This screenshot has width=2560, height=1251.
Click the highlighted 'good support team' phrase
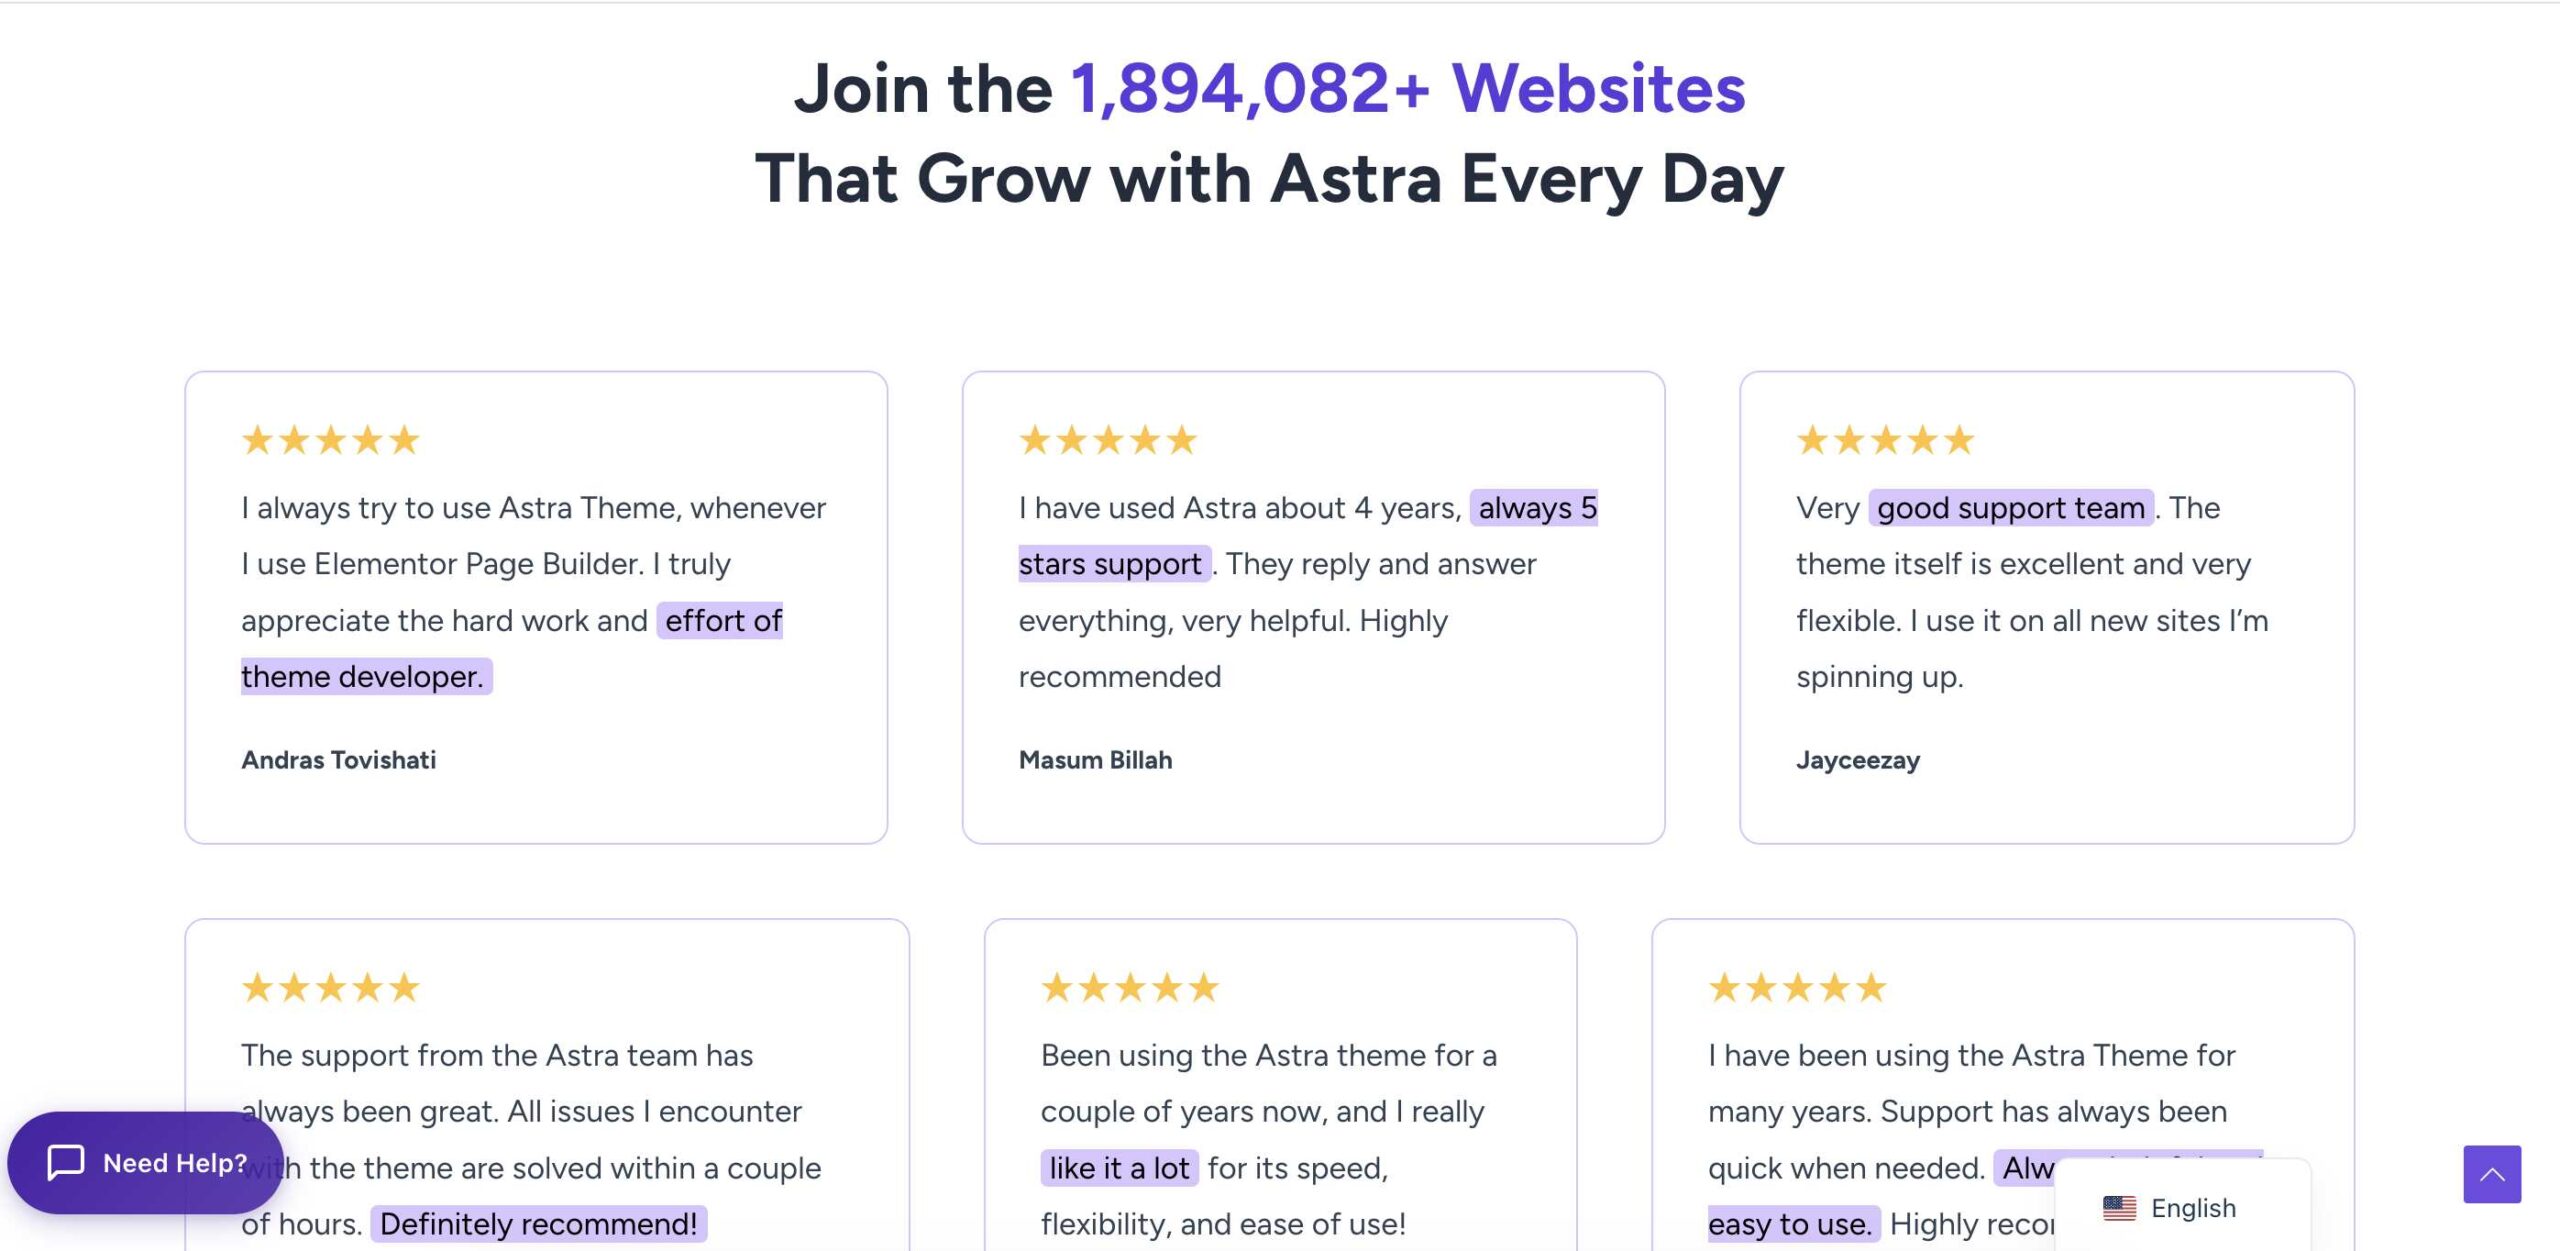pyautogui.click(x=2011, y=508)
